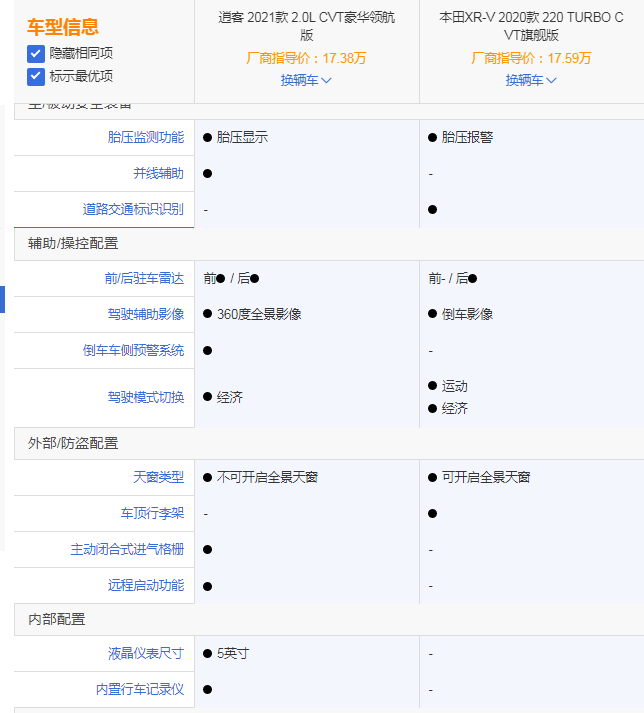Uncheck the 隐藏相同项 checkbox
Image resolution: width=644 pixels, height=713 pixels.
35,54
